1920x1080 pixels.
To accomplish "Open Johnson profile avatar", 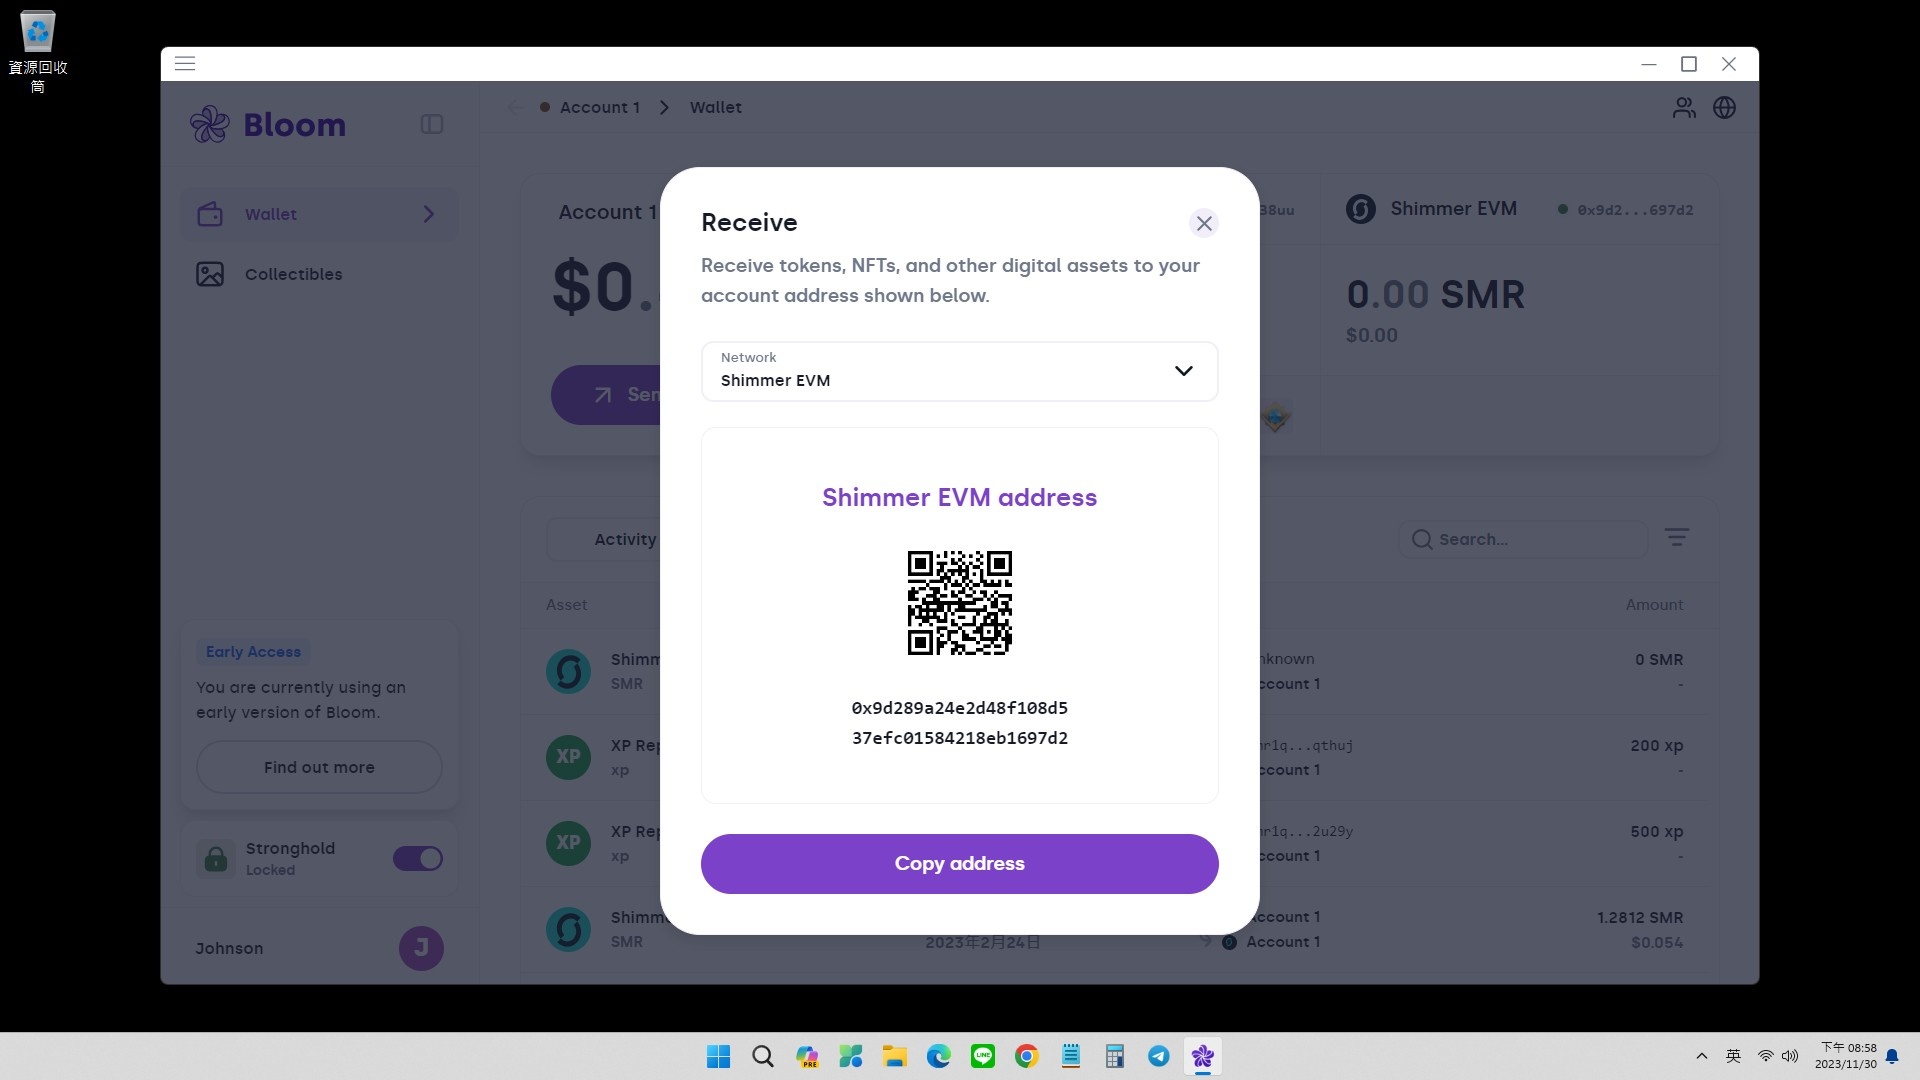I will click(421, 948).
